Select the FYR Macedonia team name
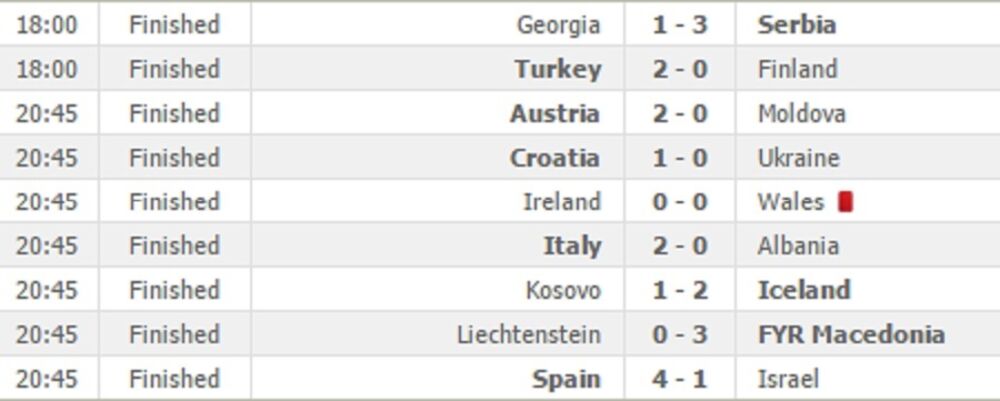 (x=851, y=335)
